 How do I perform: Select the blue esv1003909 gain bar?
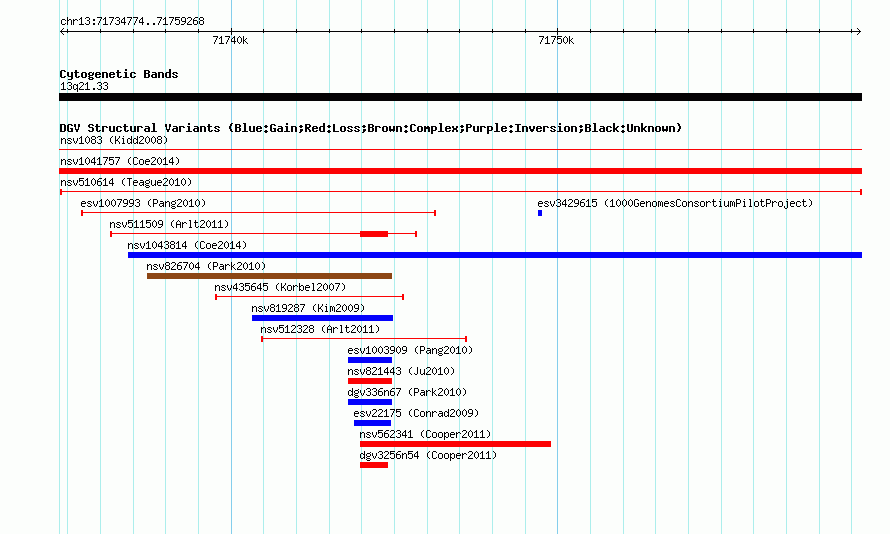click(x=370, y=360)
